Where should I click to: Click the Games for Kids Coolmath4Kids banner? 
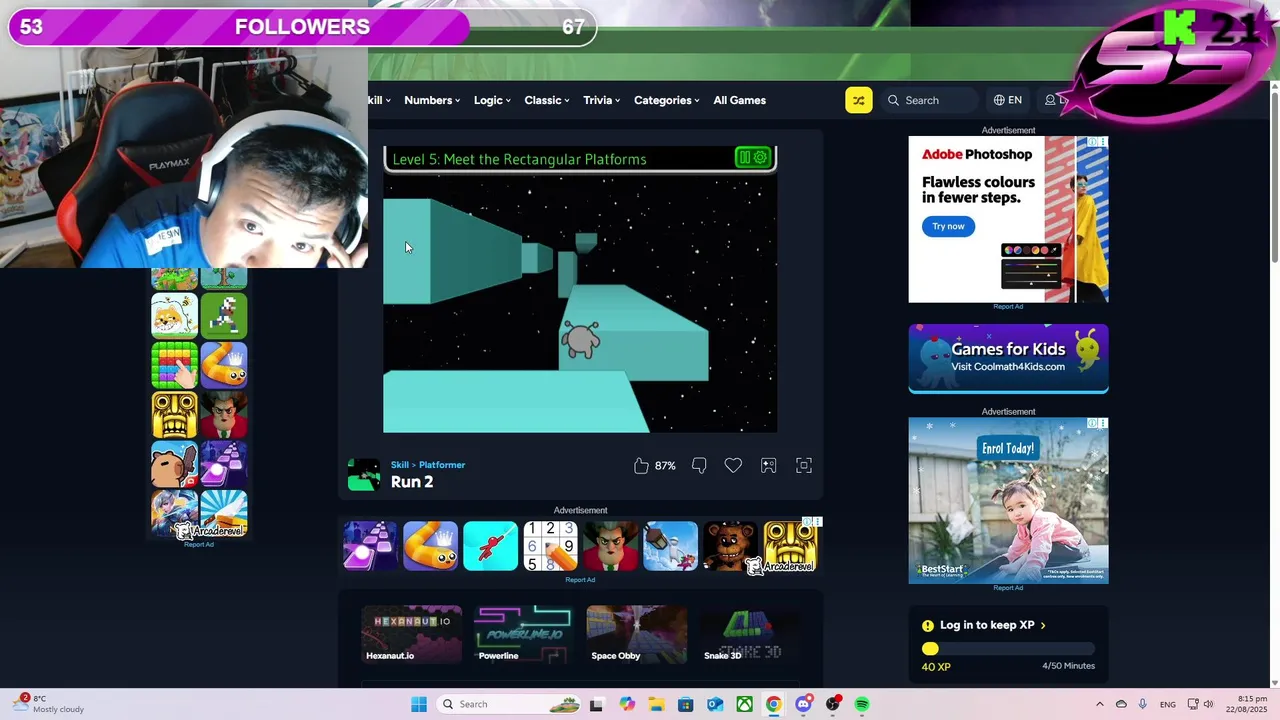(x=1008, y=358)
